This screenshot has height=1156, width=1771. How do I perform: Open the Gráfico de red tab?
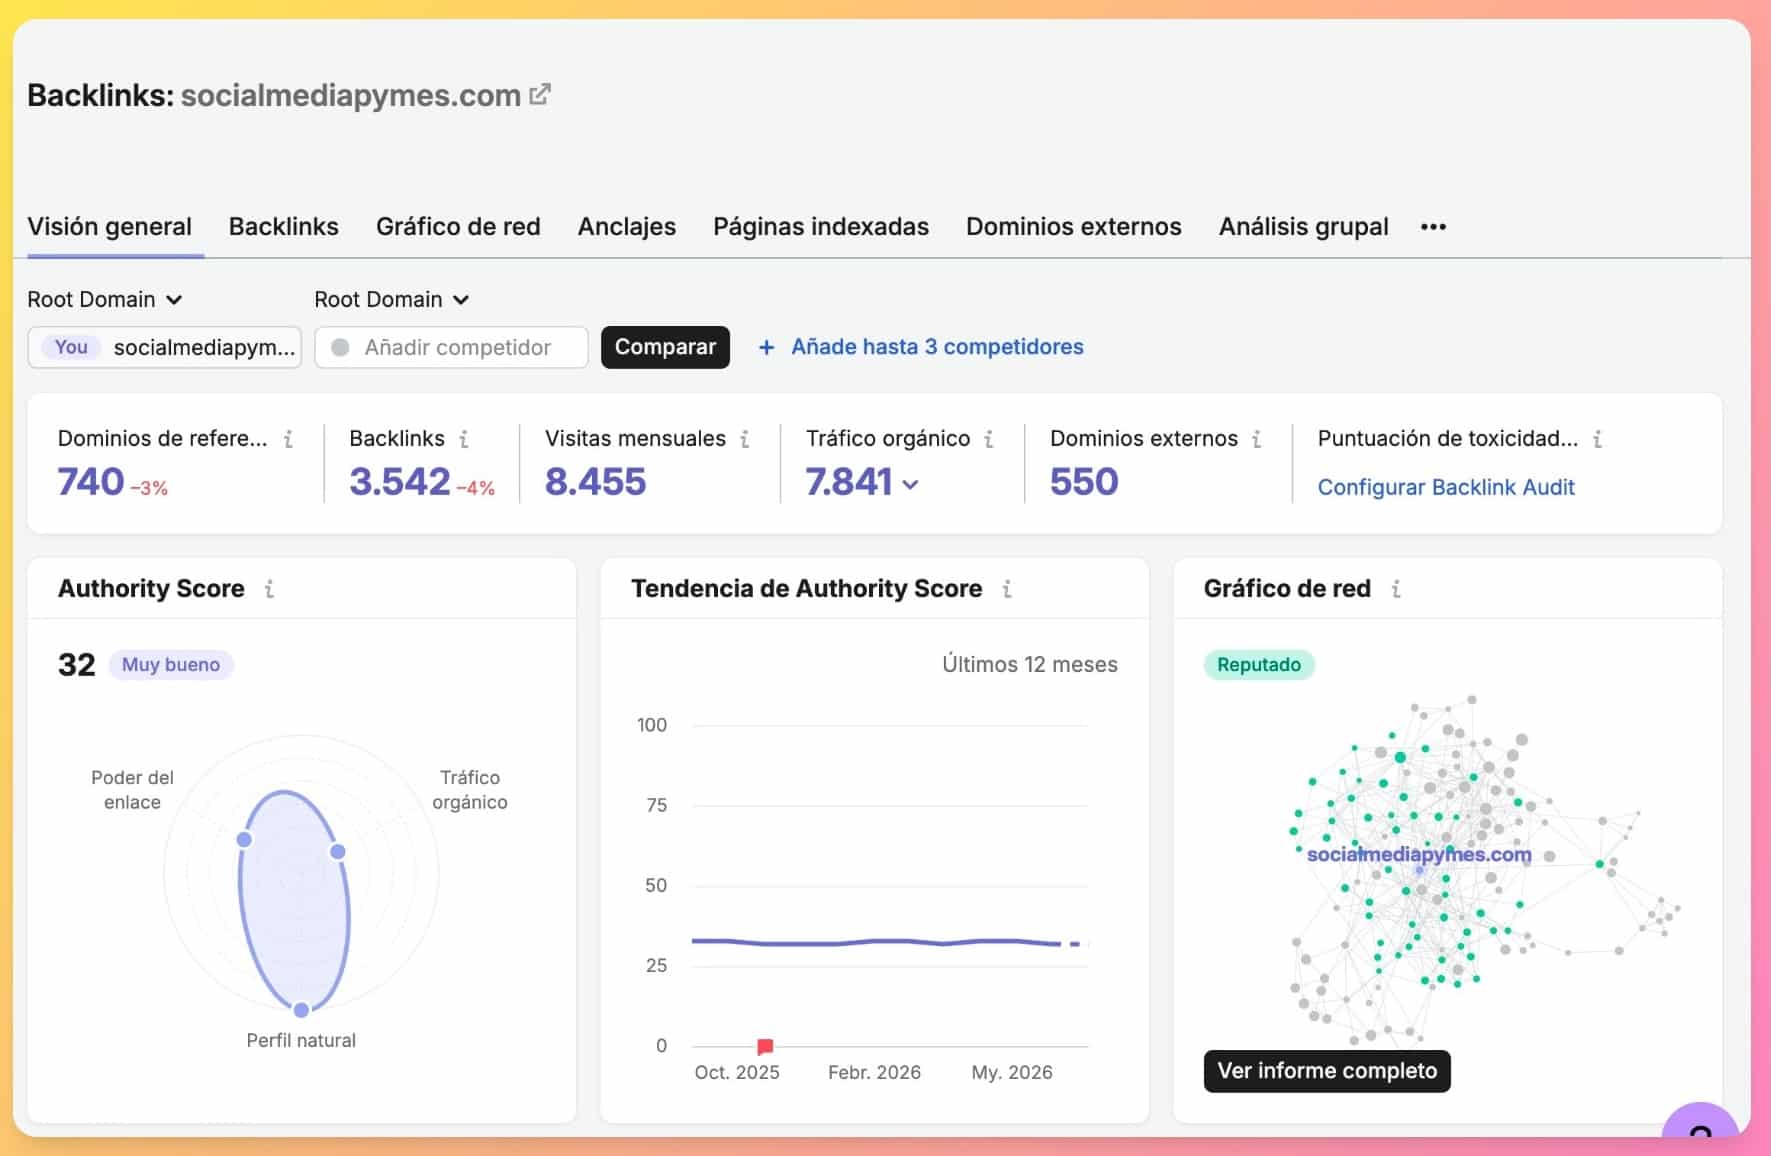458,226
